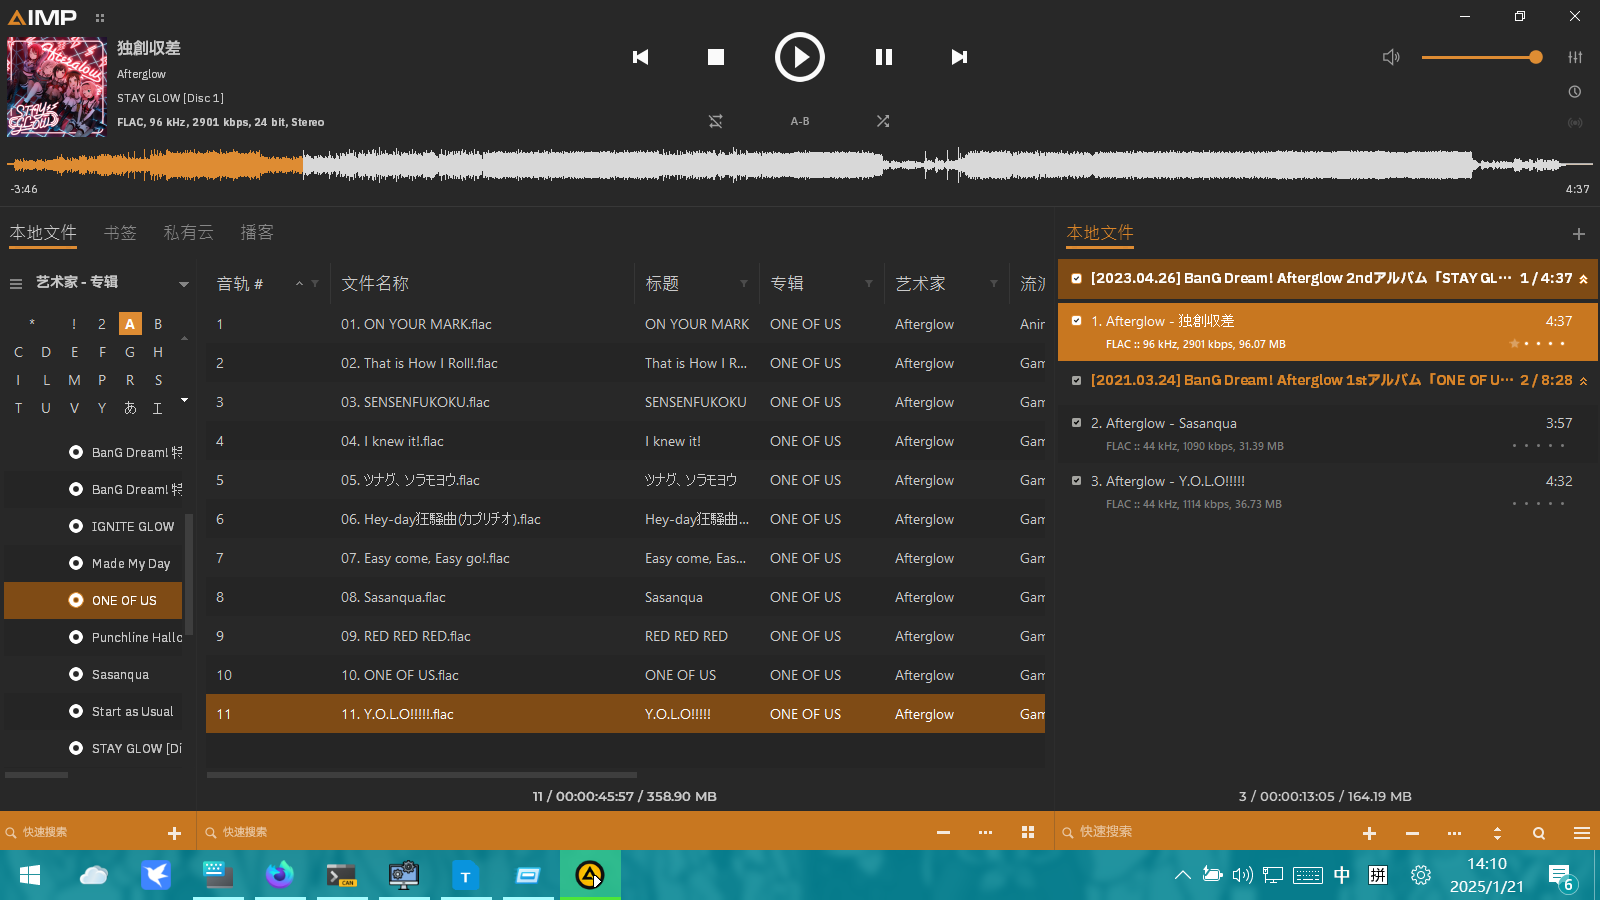Filter artists by letter S
1600x900 pixels.
pyautogui.click(x=158, y=380)
